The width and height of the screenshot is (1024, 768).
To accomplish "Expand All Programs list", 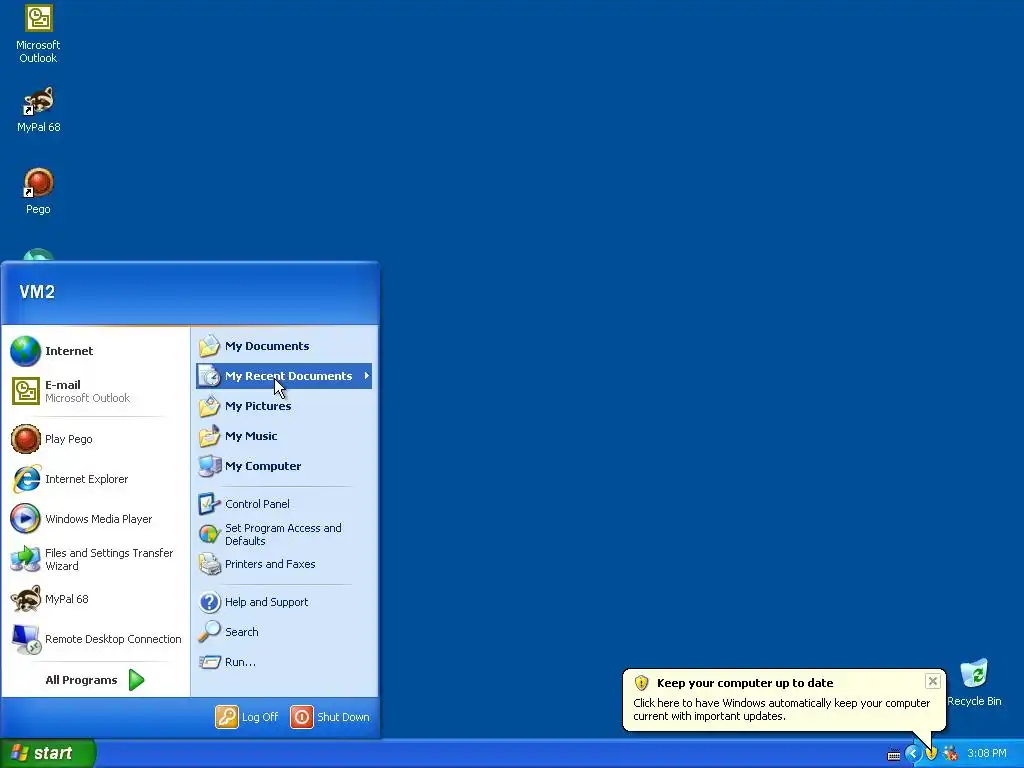I will [95, 680].
